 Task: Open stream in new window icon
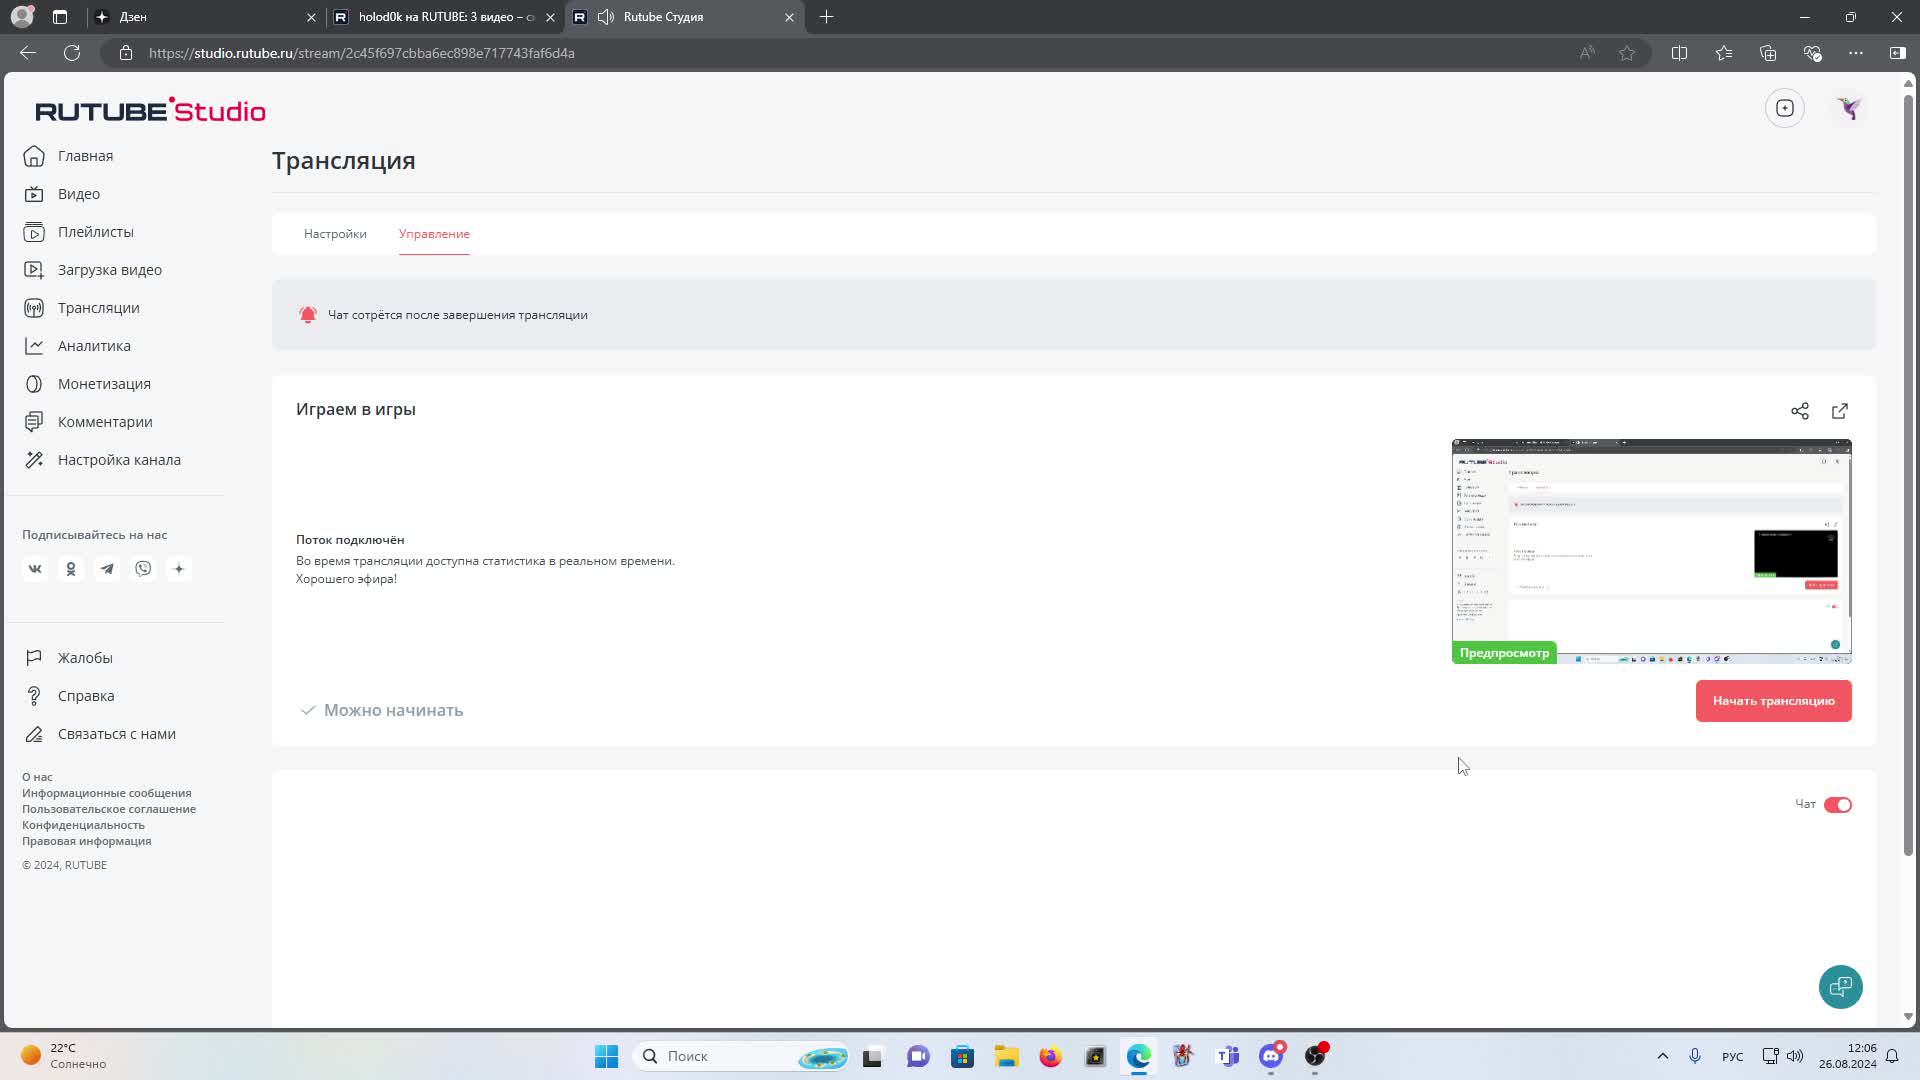coord(1839,411)
